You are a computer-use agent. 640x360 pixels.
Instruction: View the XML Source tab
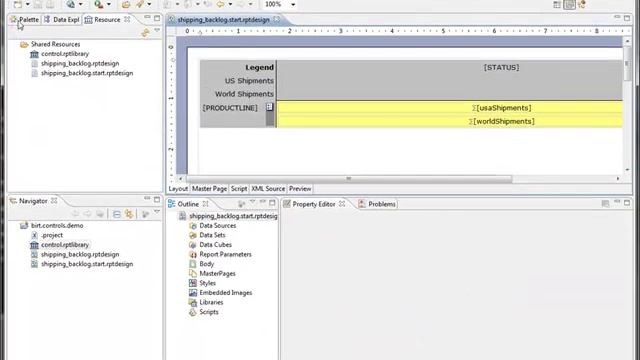click(x=268, y=189)
